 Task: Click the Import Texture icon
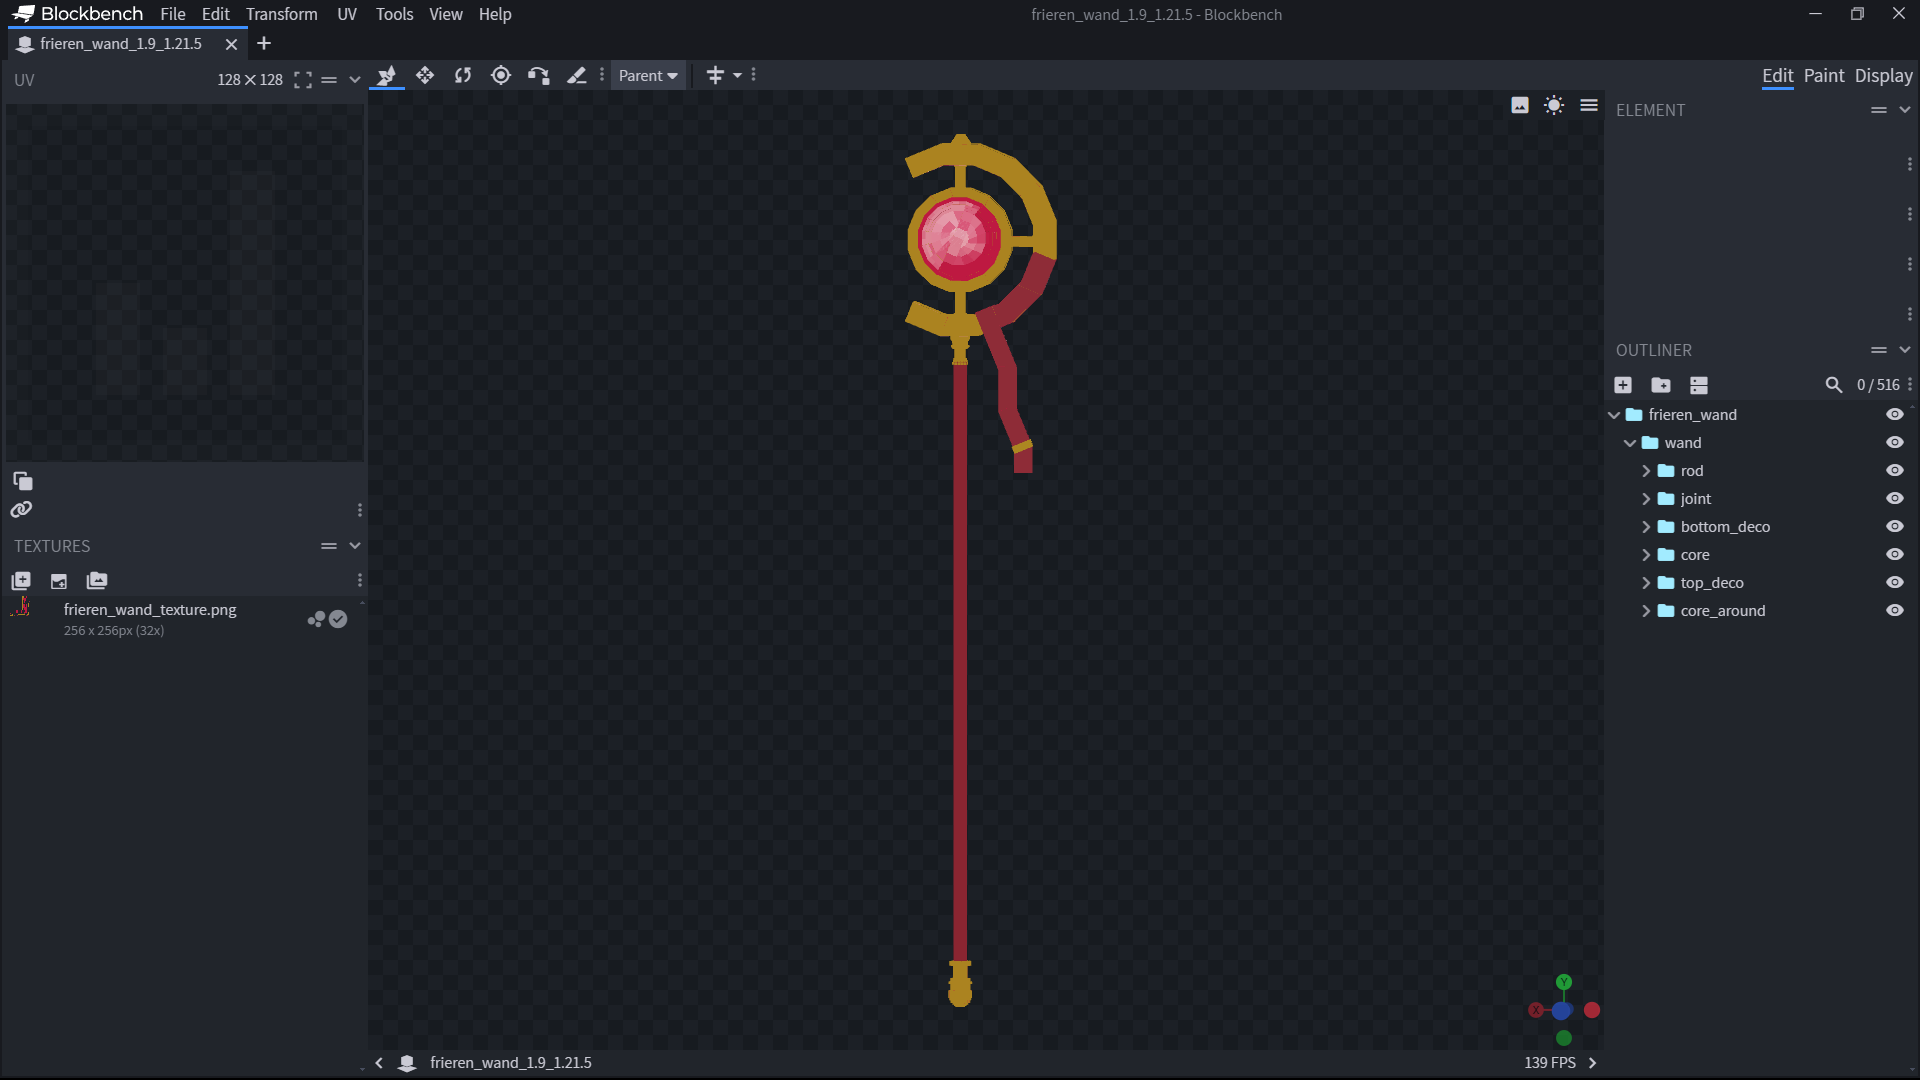pos(21,581)
